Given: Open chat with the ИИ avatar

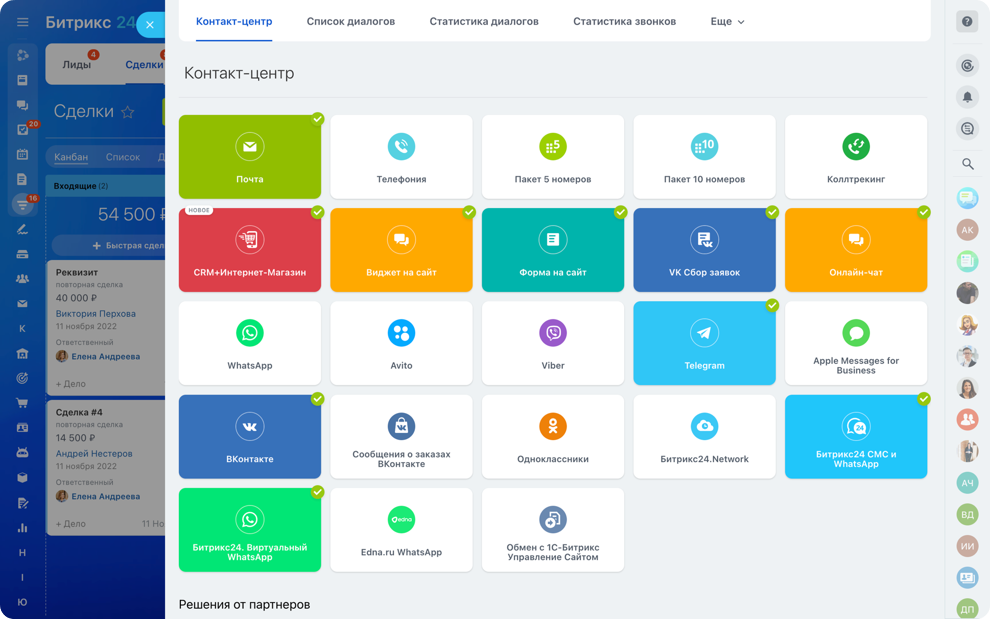Looking at the screenshot, I should 967,546.
